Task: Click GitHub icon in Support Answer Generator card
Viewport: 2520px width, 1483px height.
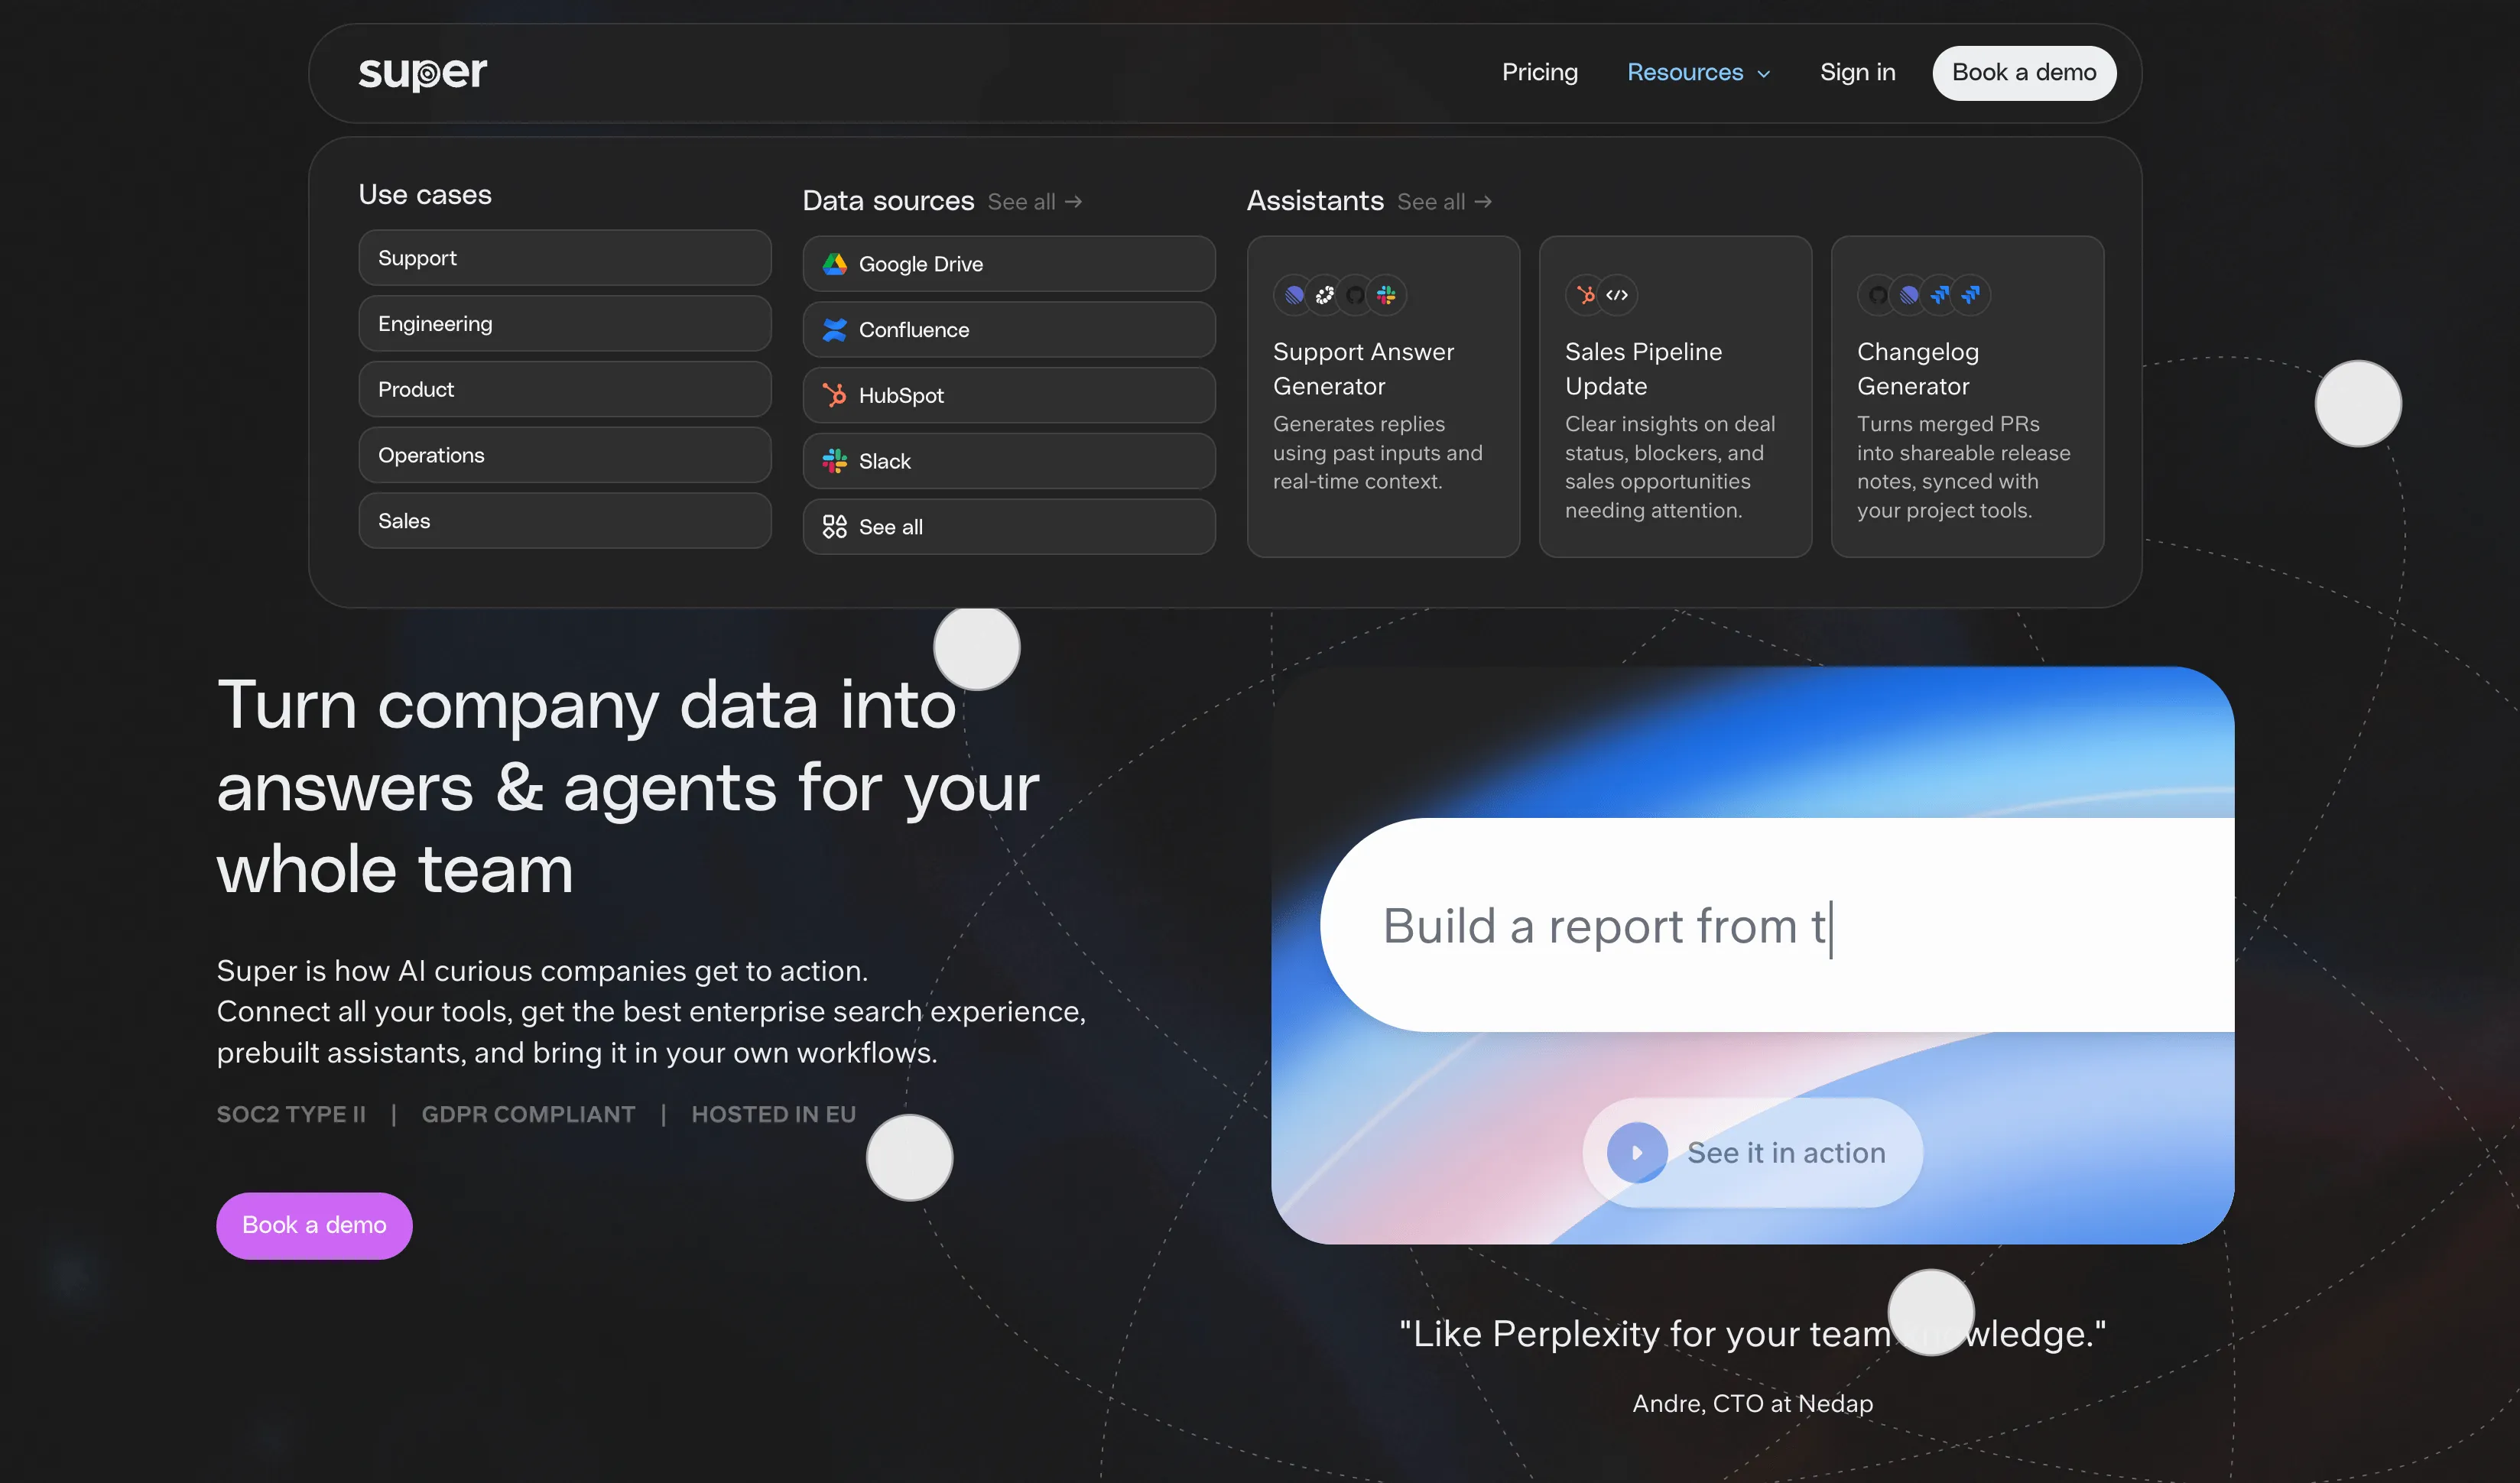Action: (1355, 295)
